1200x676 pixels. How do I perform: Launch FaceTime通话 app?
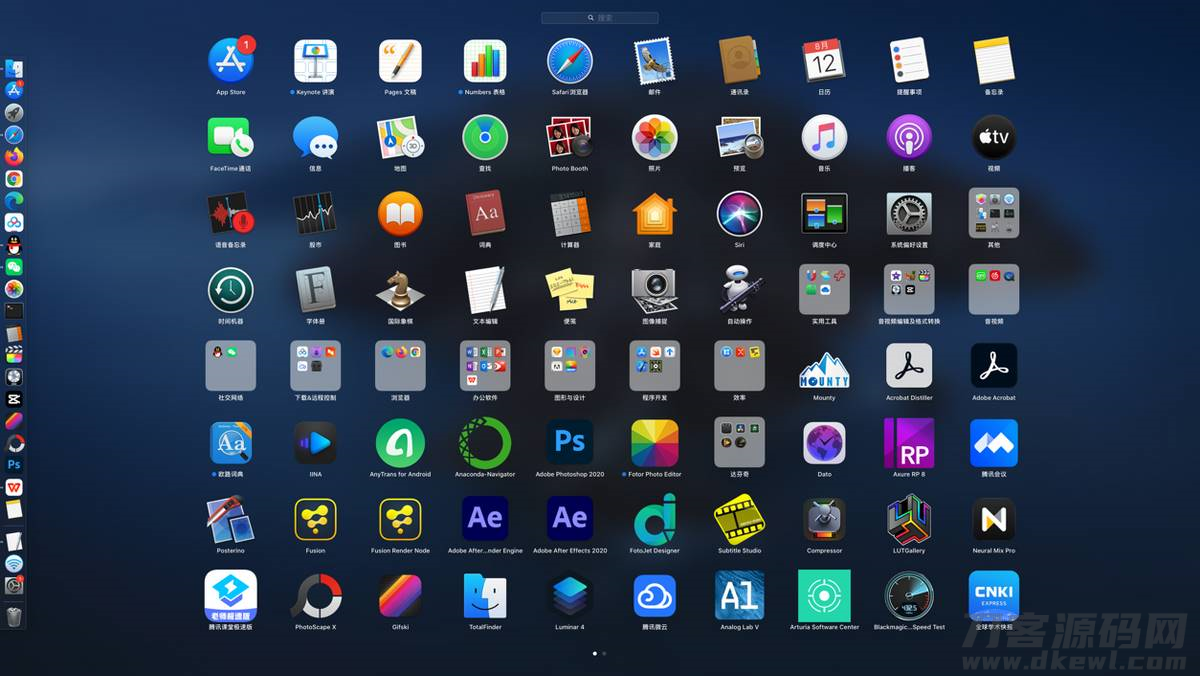pyautogui.click(x=230, y=138)
